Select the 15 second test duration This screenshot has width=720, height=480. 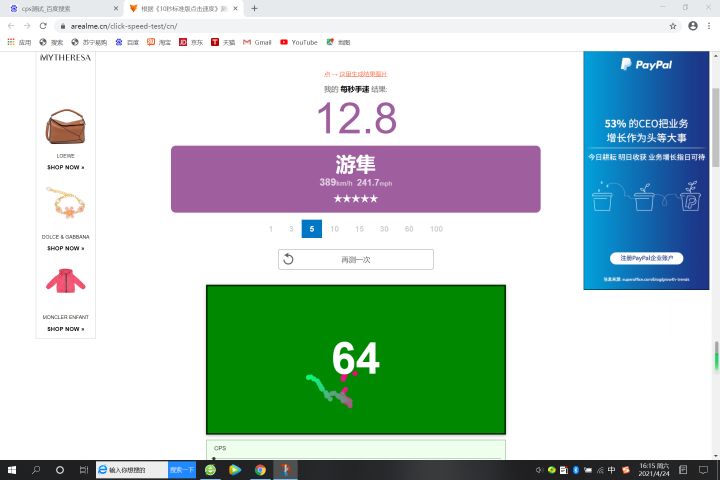(x=359, y=229)
